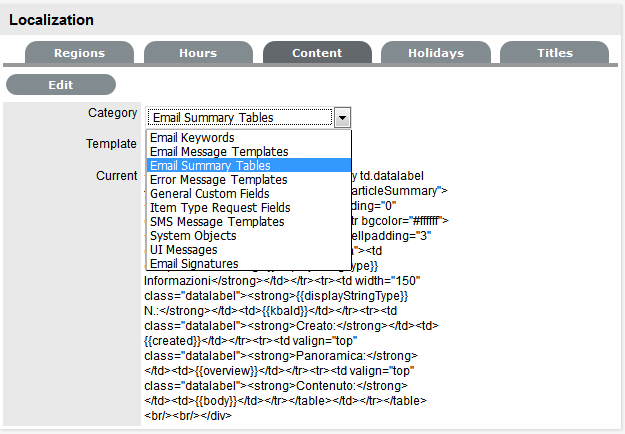Collapse the Category dropdown arrow

click(342, 118)
